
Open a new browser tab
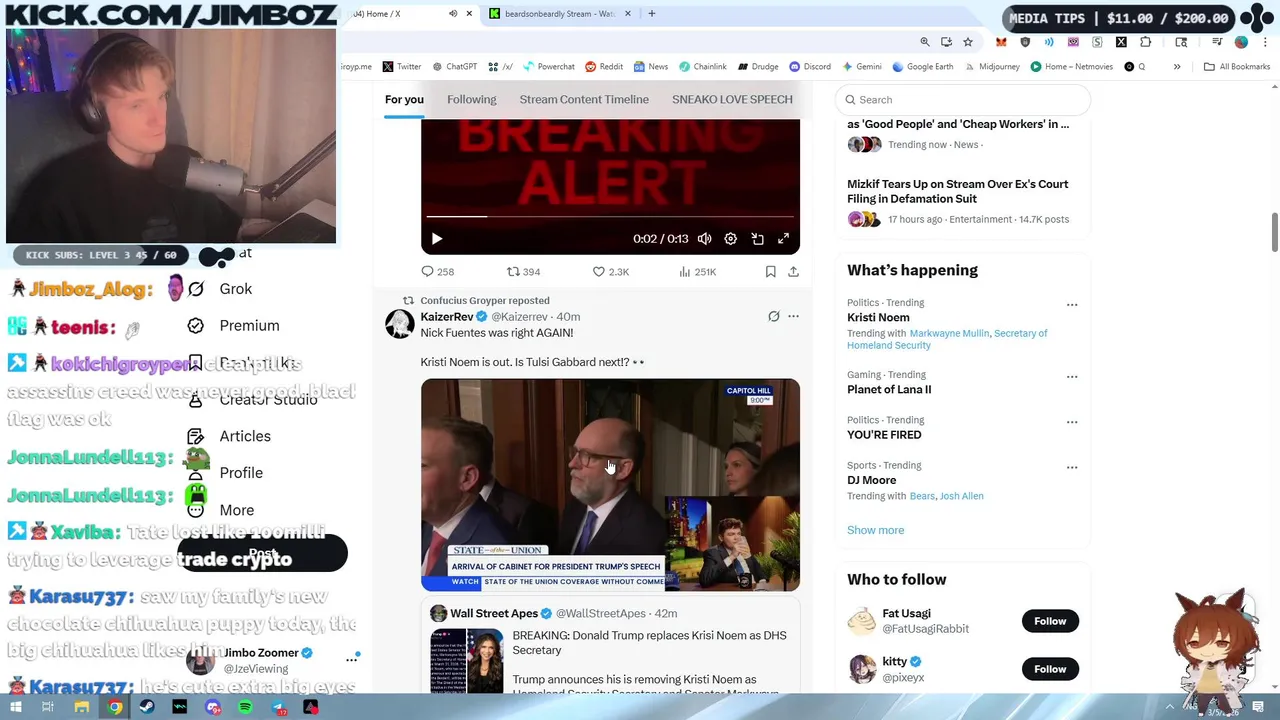(x=651, y=14)
